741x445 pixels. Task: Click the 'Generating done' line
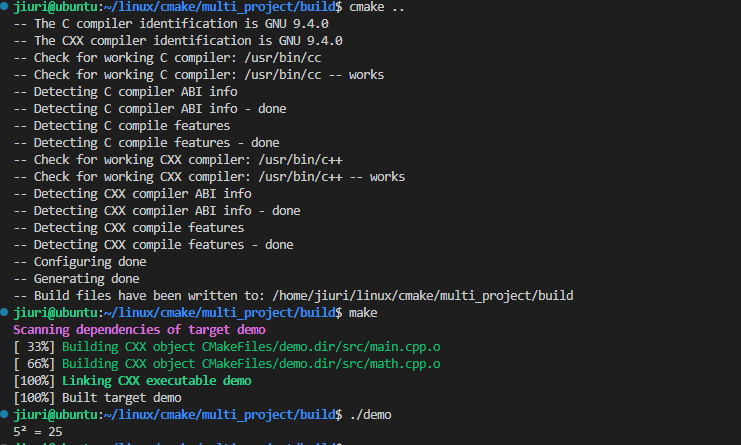77,279
